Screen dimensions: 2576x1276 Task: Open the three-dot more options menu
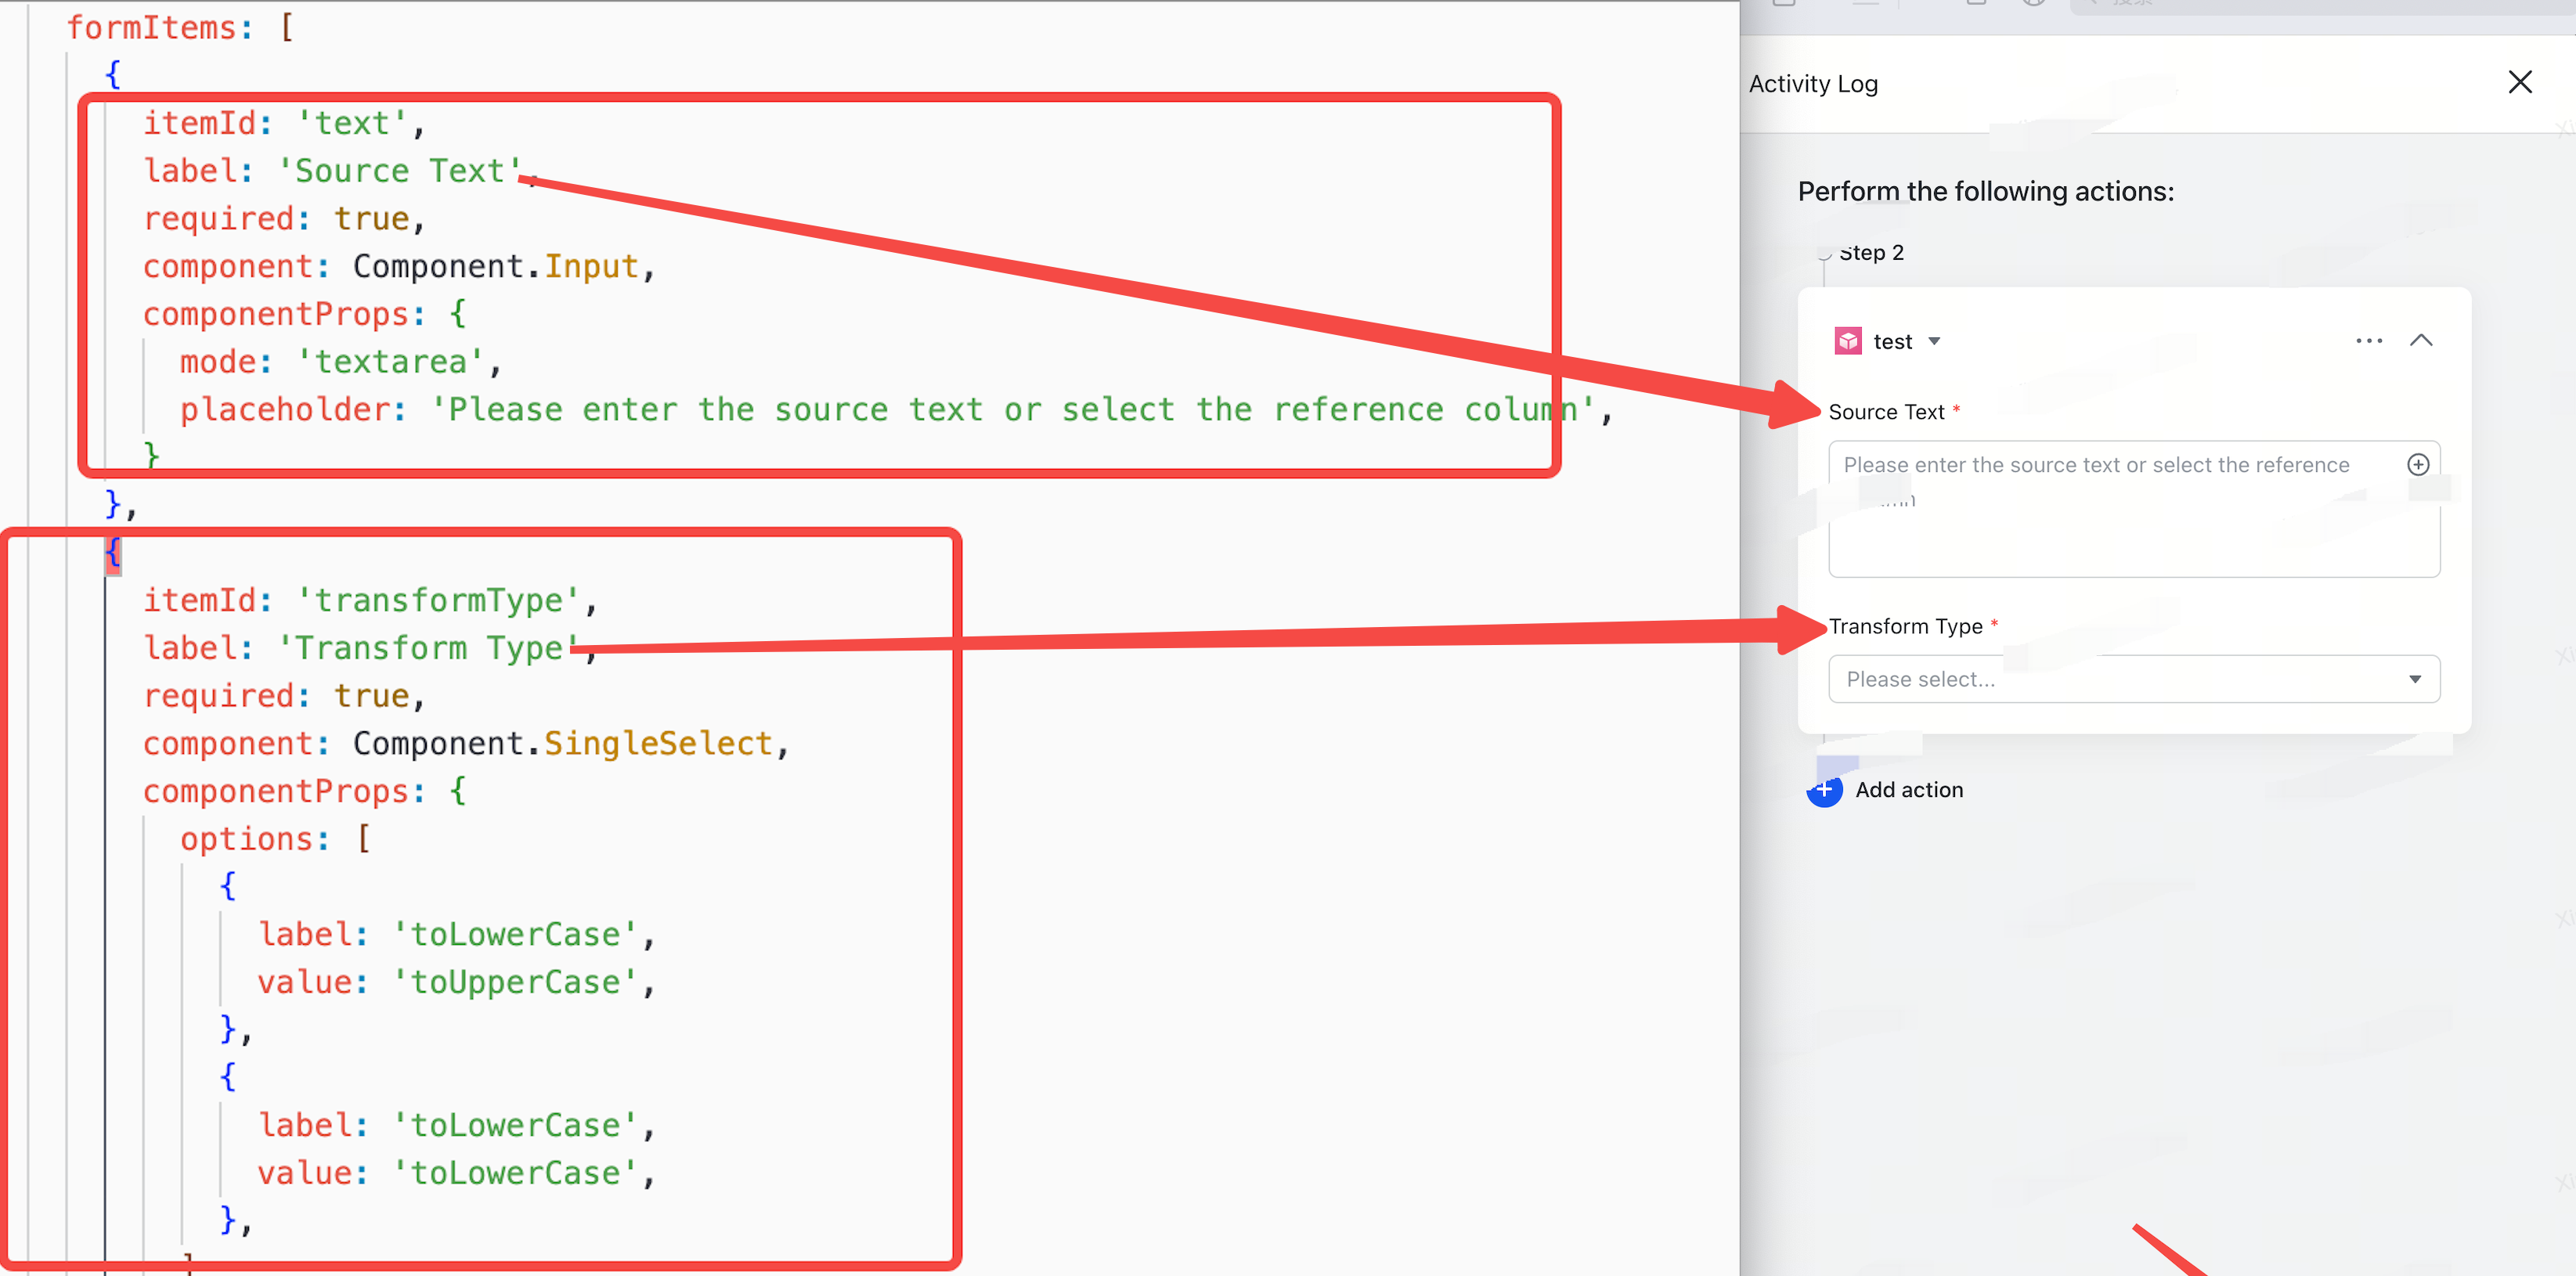[x=2369, y=341]
